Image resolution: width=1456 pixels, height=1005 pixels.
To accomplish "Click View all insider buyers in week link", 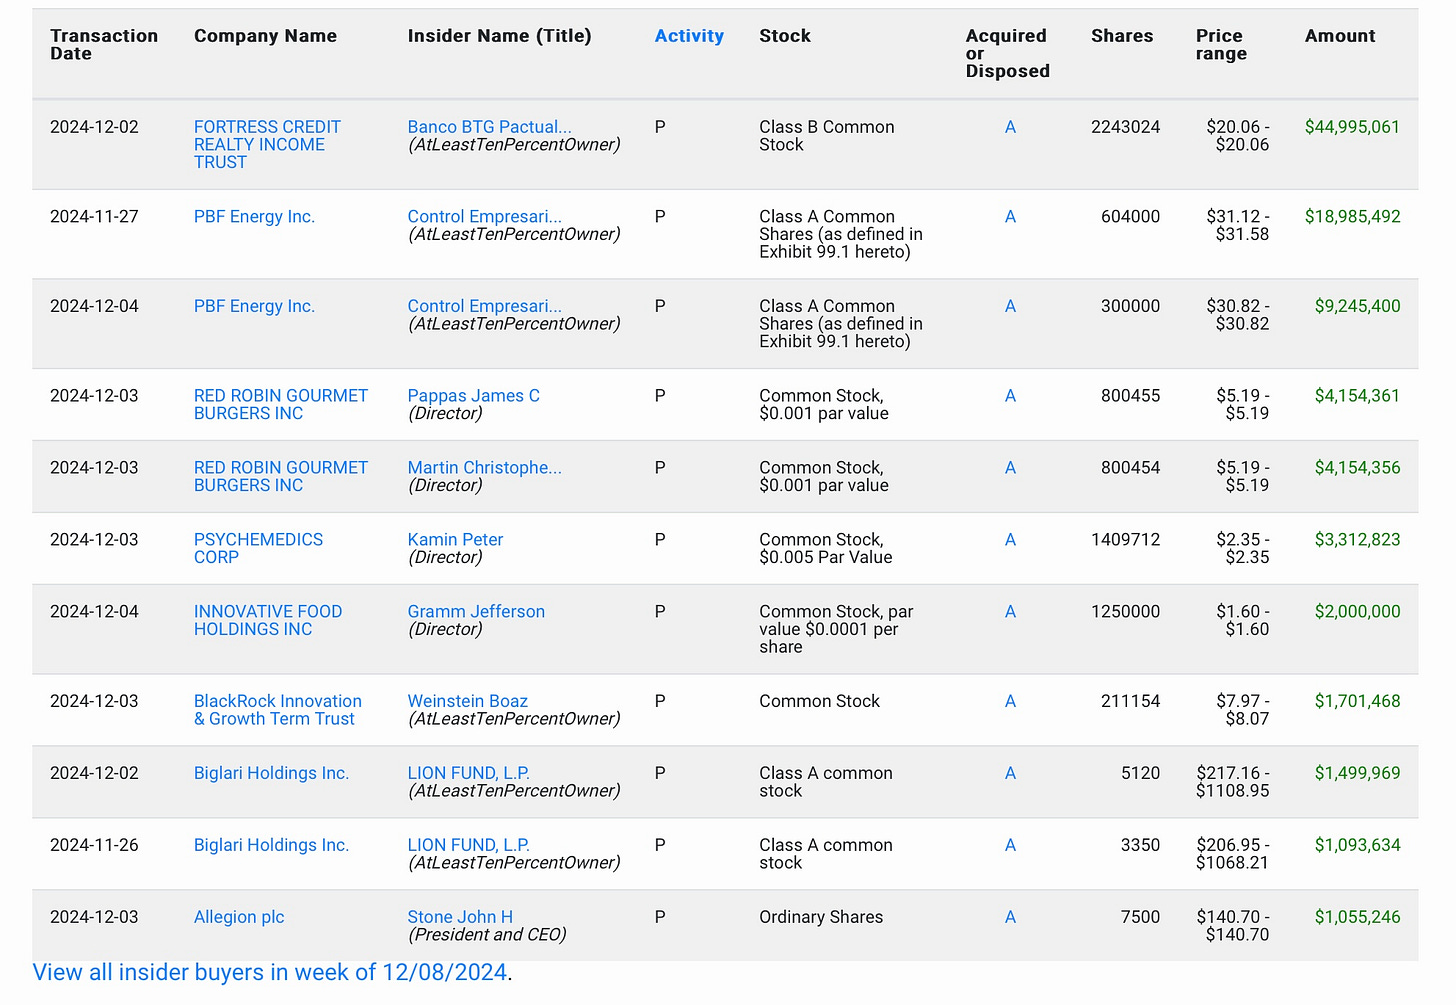I will [270, 973].
